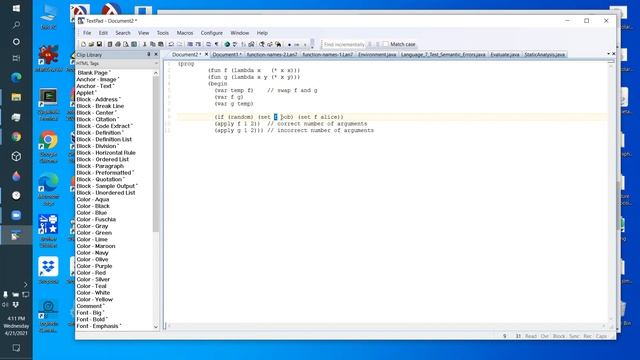Pin the Clip Library panel

[x=149, y=54]
